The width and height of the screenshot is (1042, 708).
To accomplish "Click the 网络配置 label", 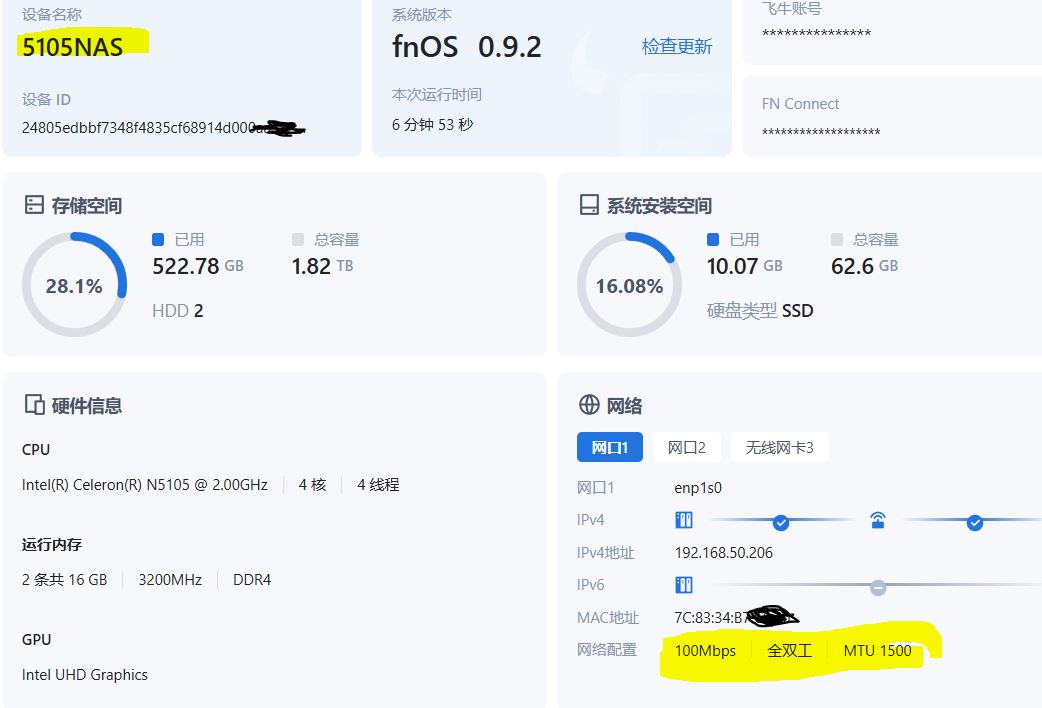I will pyautogui.click(x=607, y=649).
